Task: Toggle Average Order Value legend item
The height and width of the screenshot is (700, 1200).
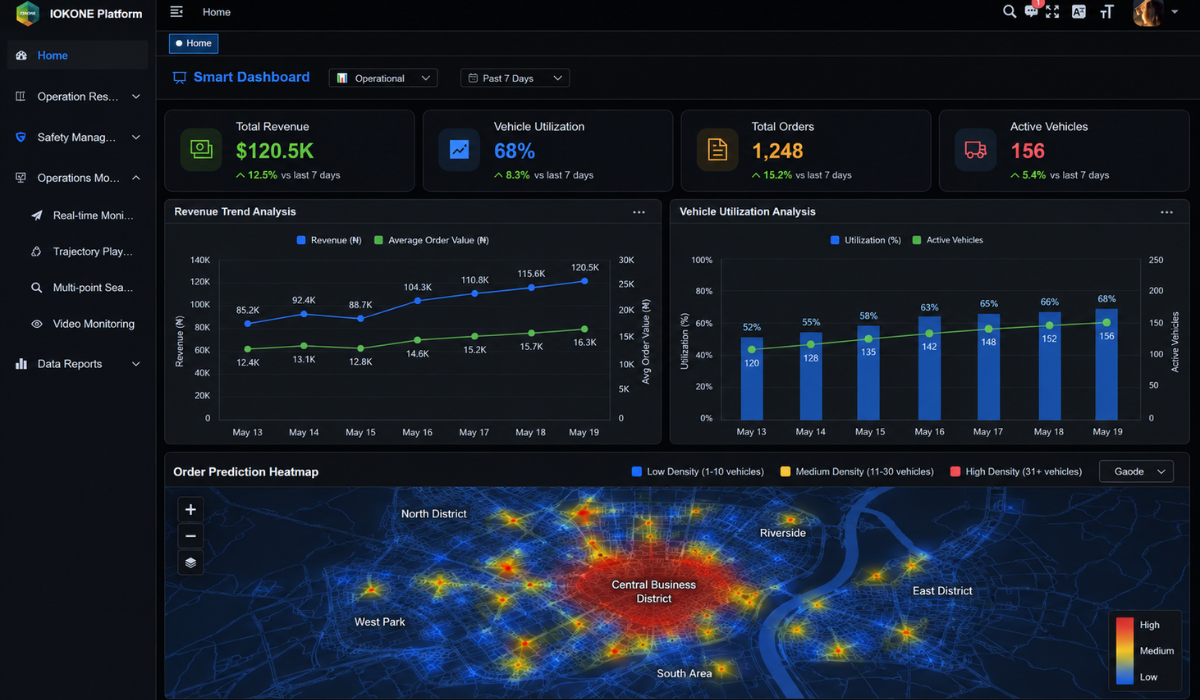Action: [431, 240]
